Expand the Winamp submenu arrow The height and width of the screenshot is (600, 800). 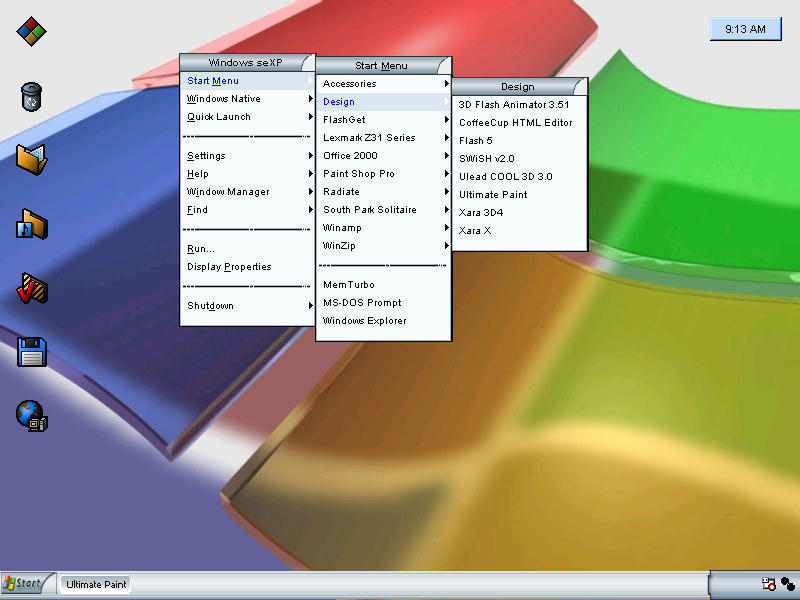tap(446, 228)
